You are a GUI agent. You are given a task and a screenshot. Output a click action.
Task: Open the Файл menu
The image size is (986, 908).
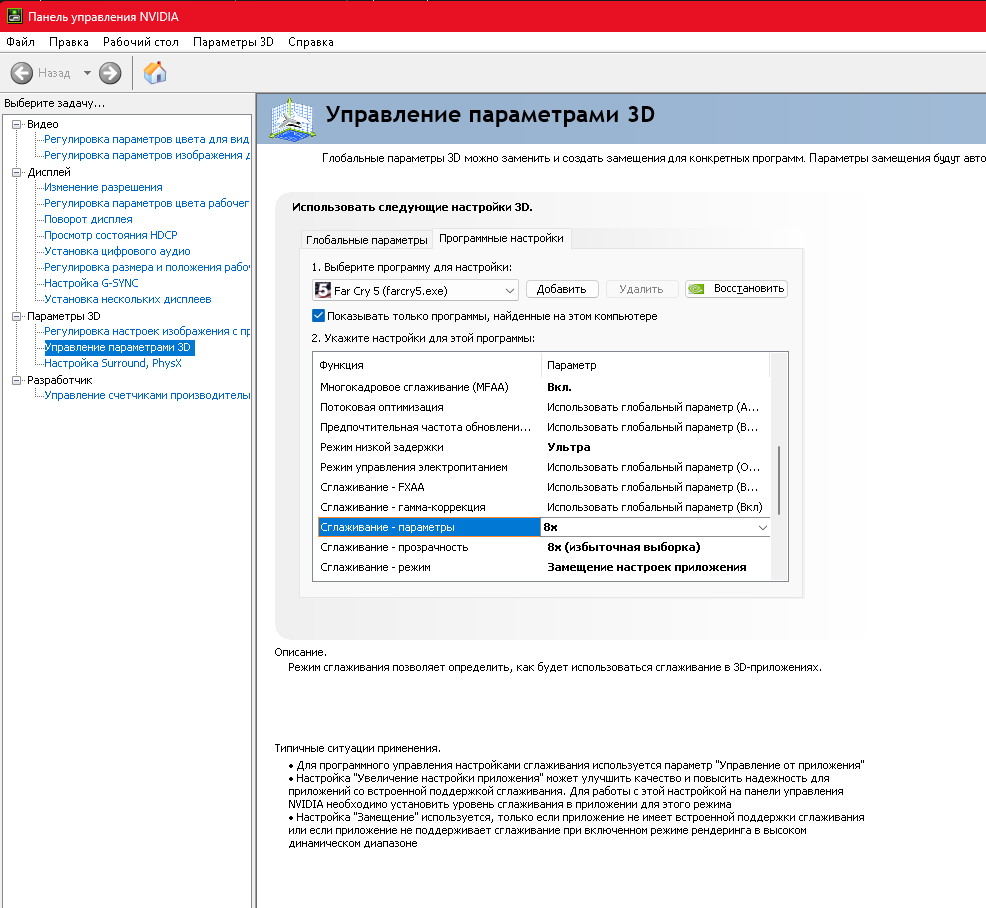tap(20, 42)
